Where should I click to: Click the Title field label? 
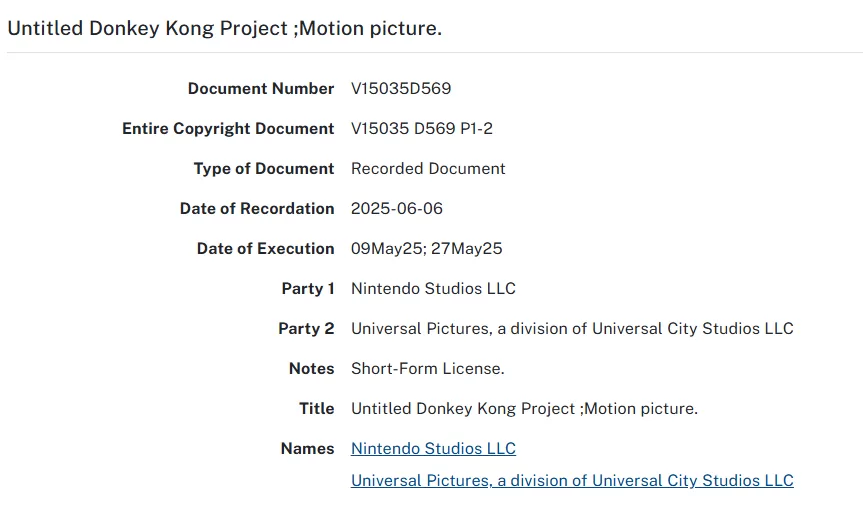click(316, 409)
